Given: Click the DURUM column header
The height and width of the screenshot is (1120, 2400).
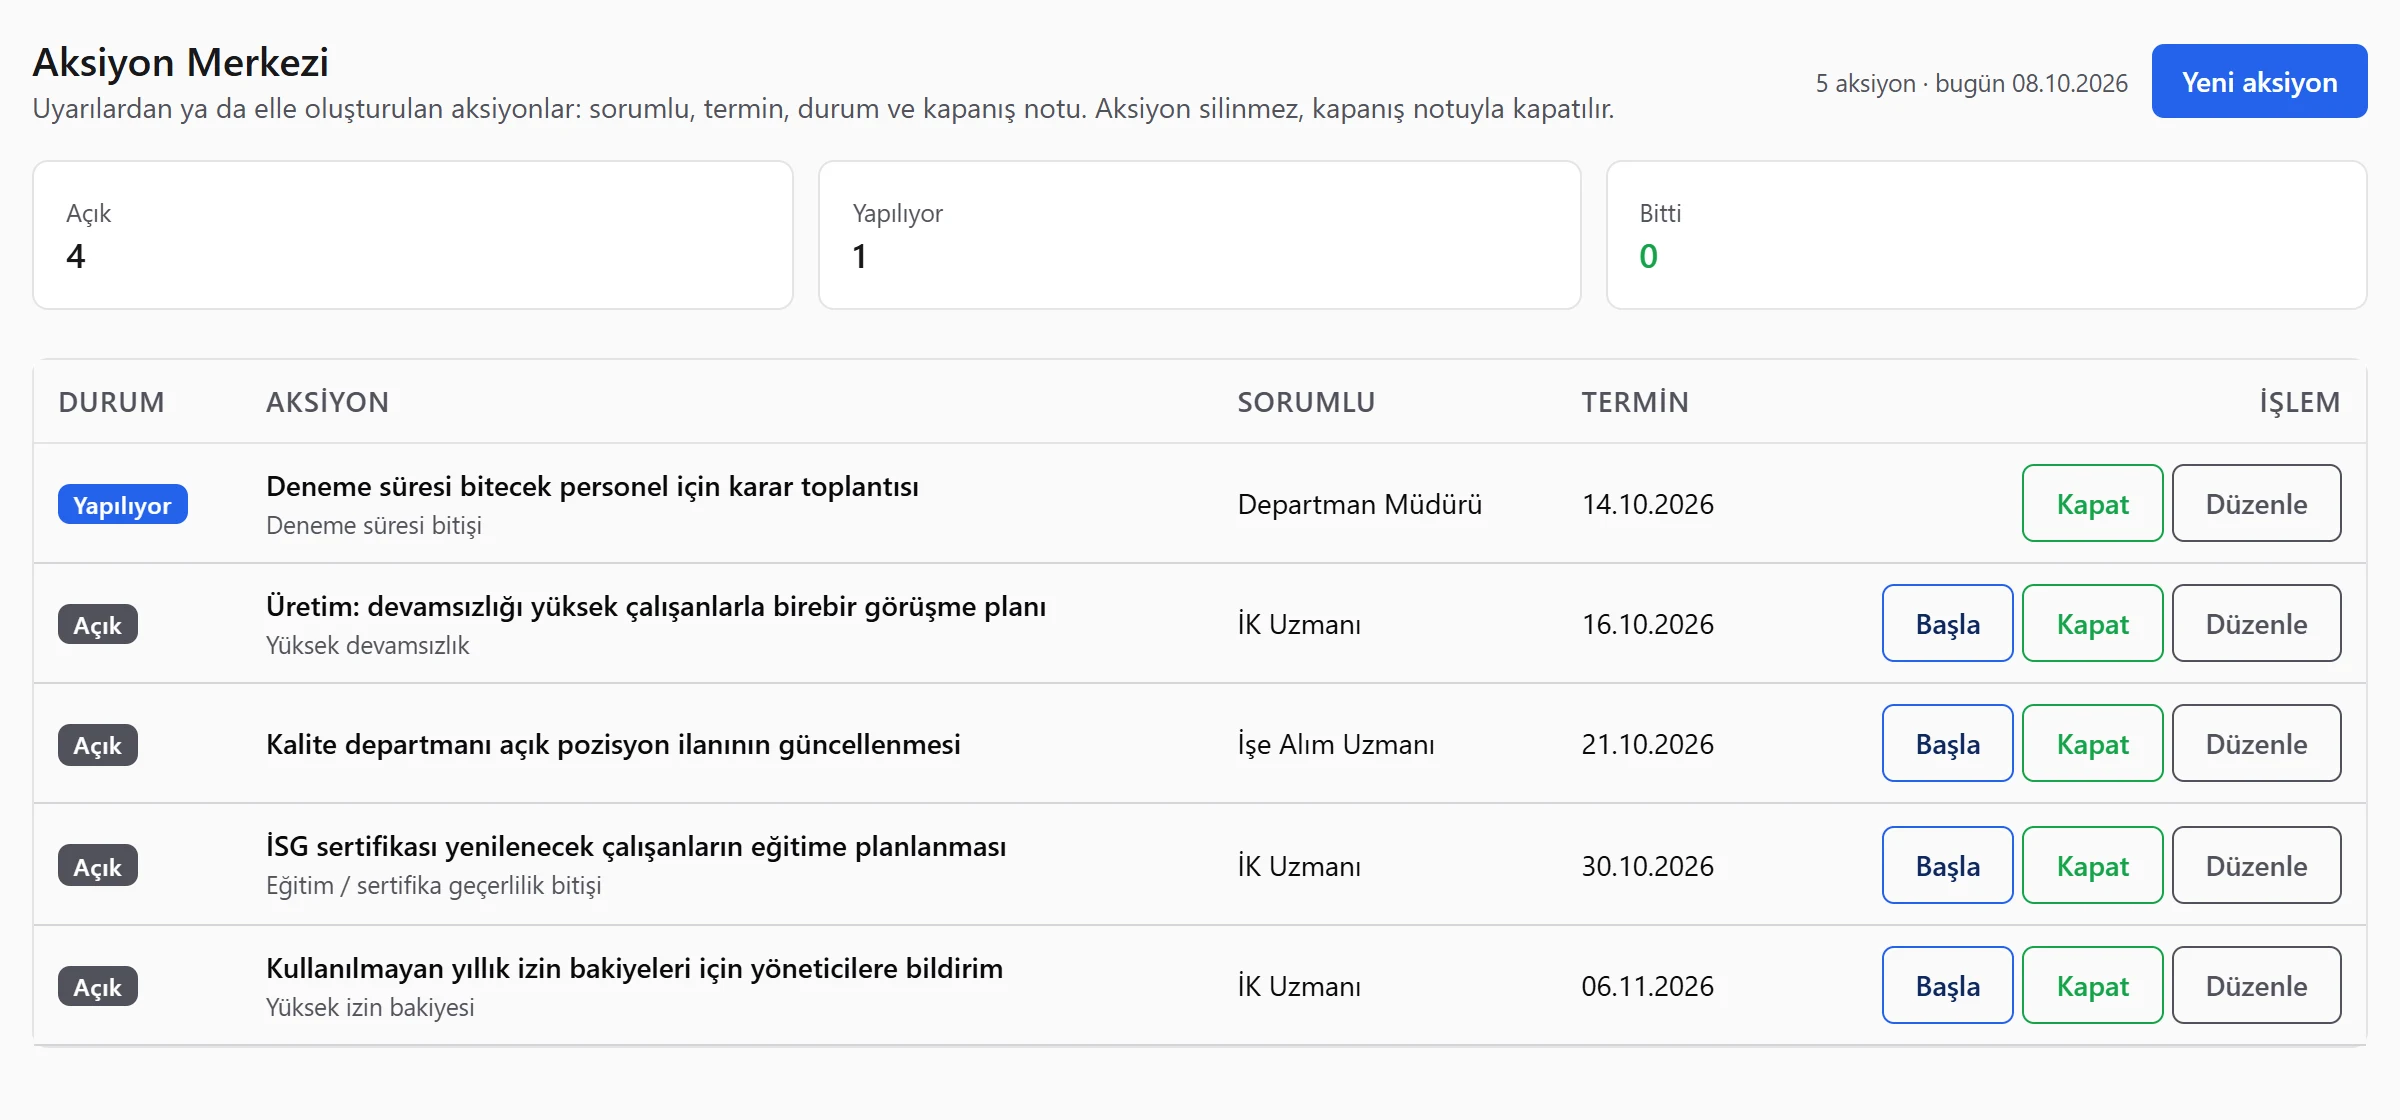Looking at the screenshot, I should 111,402.
